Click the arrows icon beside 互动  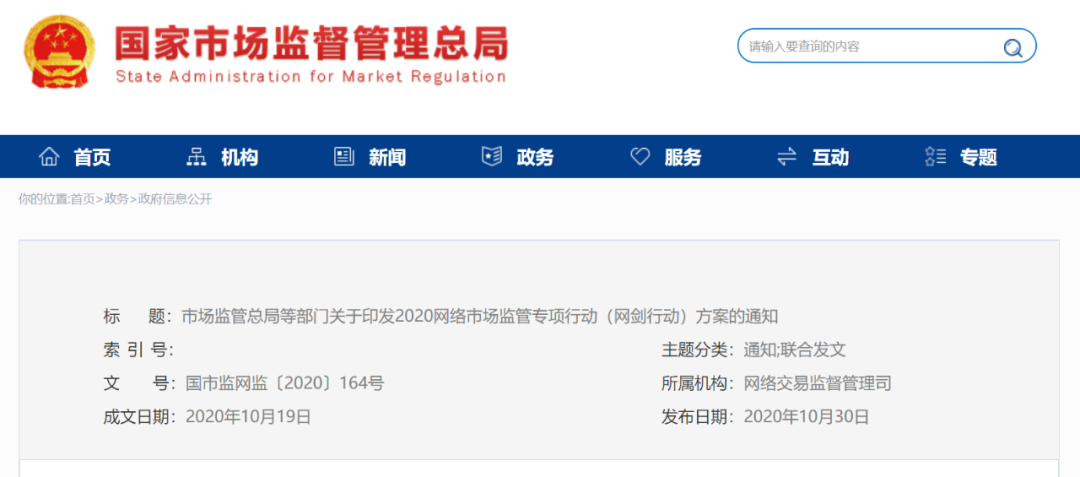(x=787, y=157)
